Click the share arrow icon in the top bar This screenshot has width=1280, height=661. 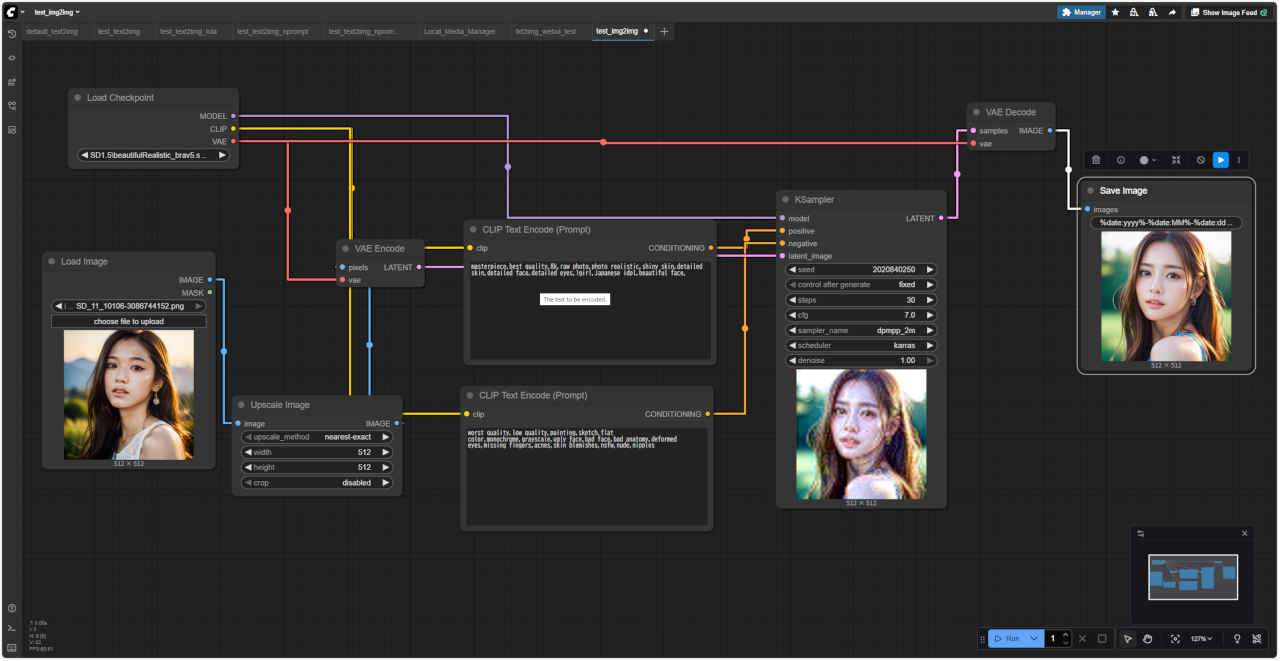click(1171, 13)
